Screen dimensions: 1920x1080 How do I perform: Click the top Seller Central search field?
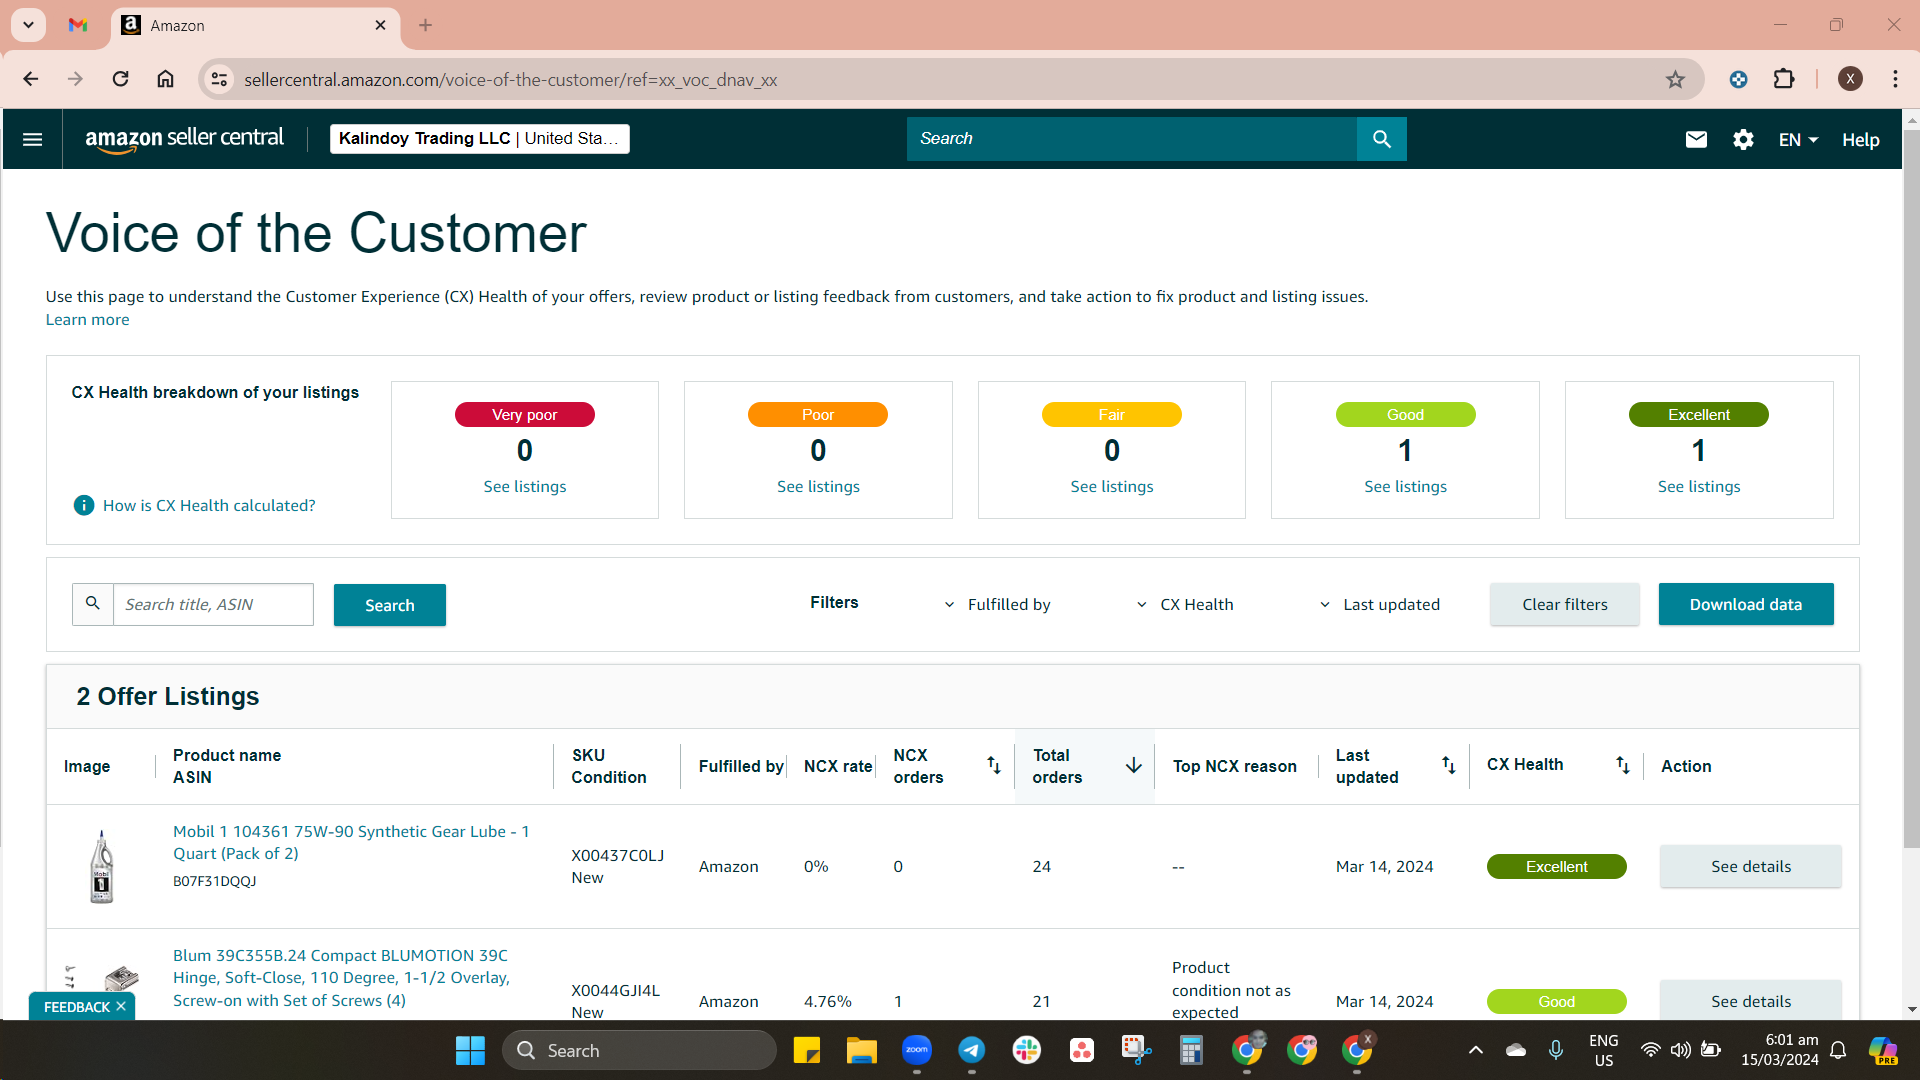1132,139
